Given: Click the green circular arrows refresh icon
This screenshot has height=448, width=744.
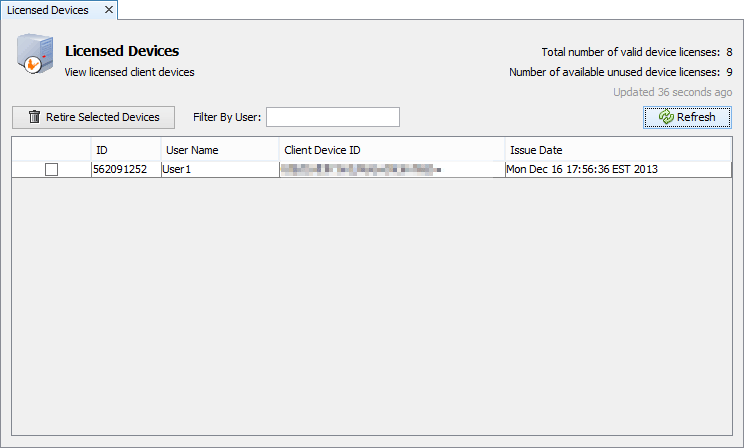Looking at the screenshot, I should tap(665, 117).
